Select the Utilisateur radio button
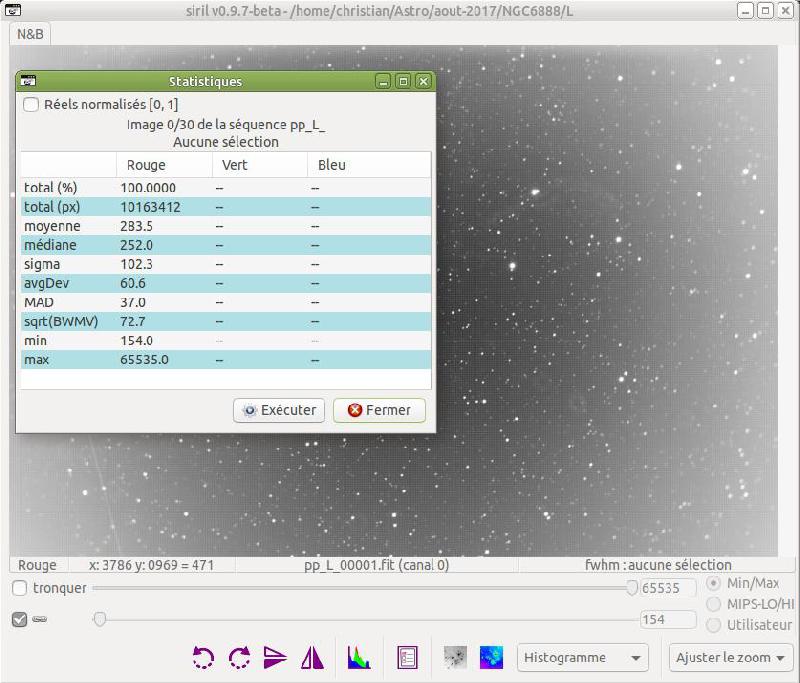Viewport: 800px width, 683px height. coord(713,625)
